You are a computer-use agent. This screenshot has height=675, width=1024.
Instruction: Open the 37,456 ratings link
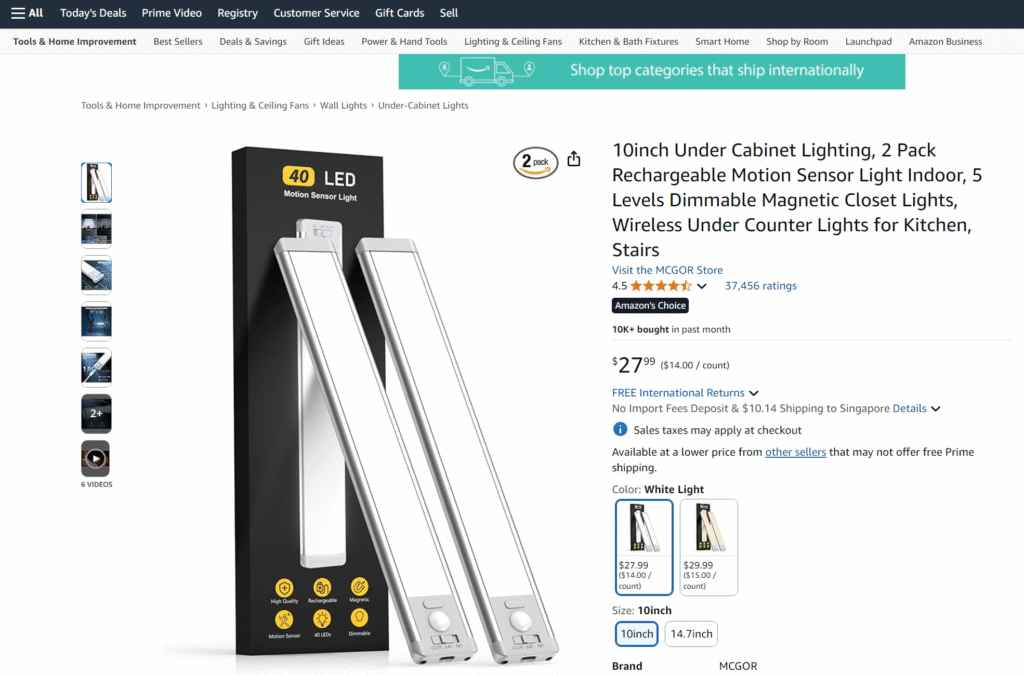tap(760, 286)
